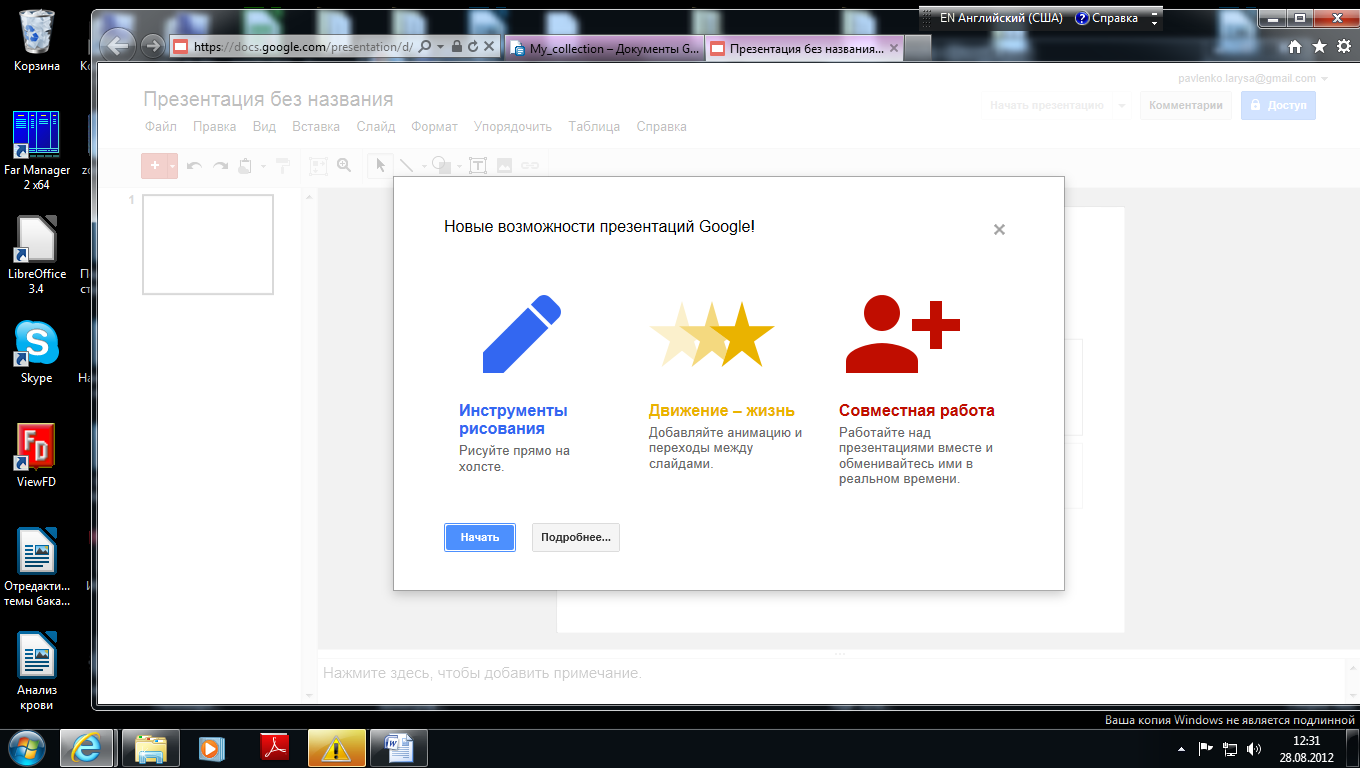The image size is (1360, 768).
Task: Click the browser forward arrow button
Action: [152, 46]
